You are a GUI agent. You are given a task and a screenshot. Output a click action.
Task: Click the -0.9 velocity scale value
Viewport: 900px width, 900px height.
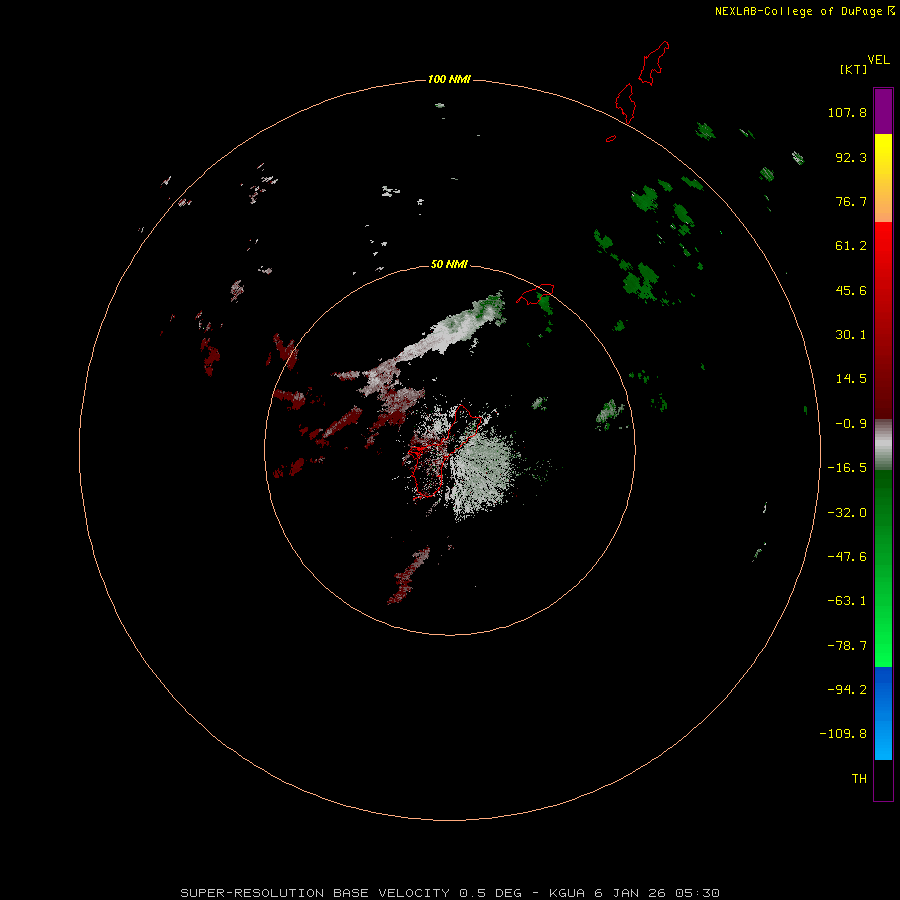851,424
